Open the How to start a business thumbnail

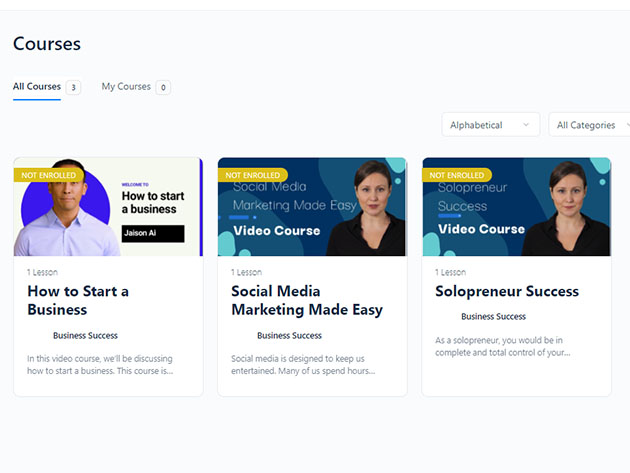108,207
